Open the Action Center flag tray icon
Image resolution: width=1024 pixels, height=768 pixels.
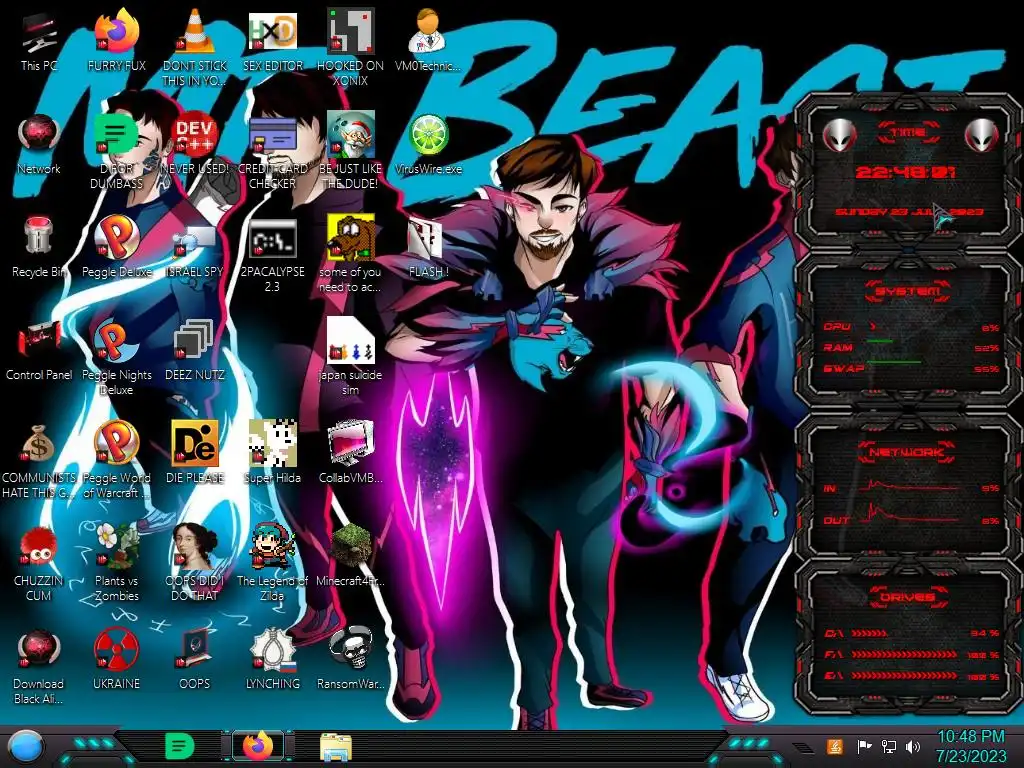point(864,746)
